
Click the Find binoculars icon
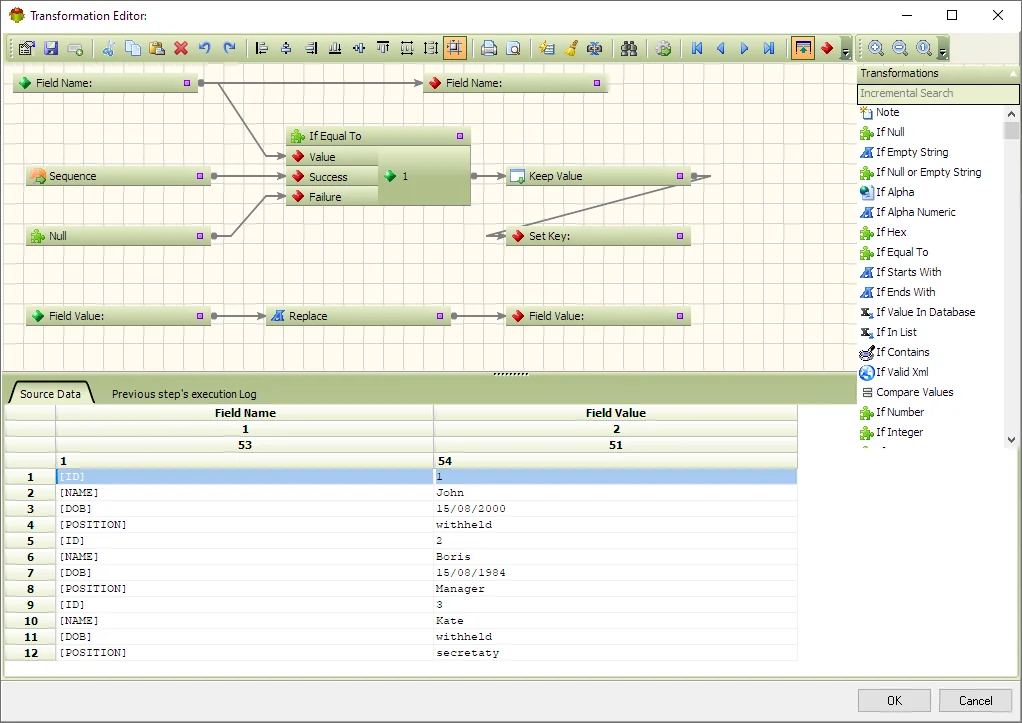(x=628, y=48)
